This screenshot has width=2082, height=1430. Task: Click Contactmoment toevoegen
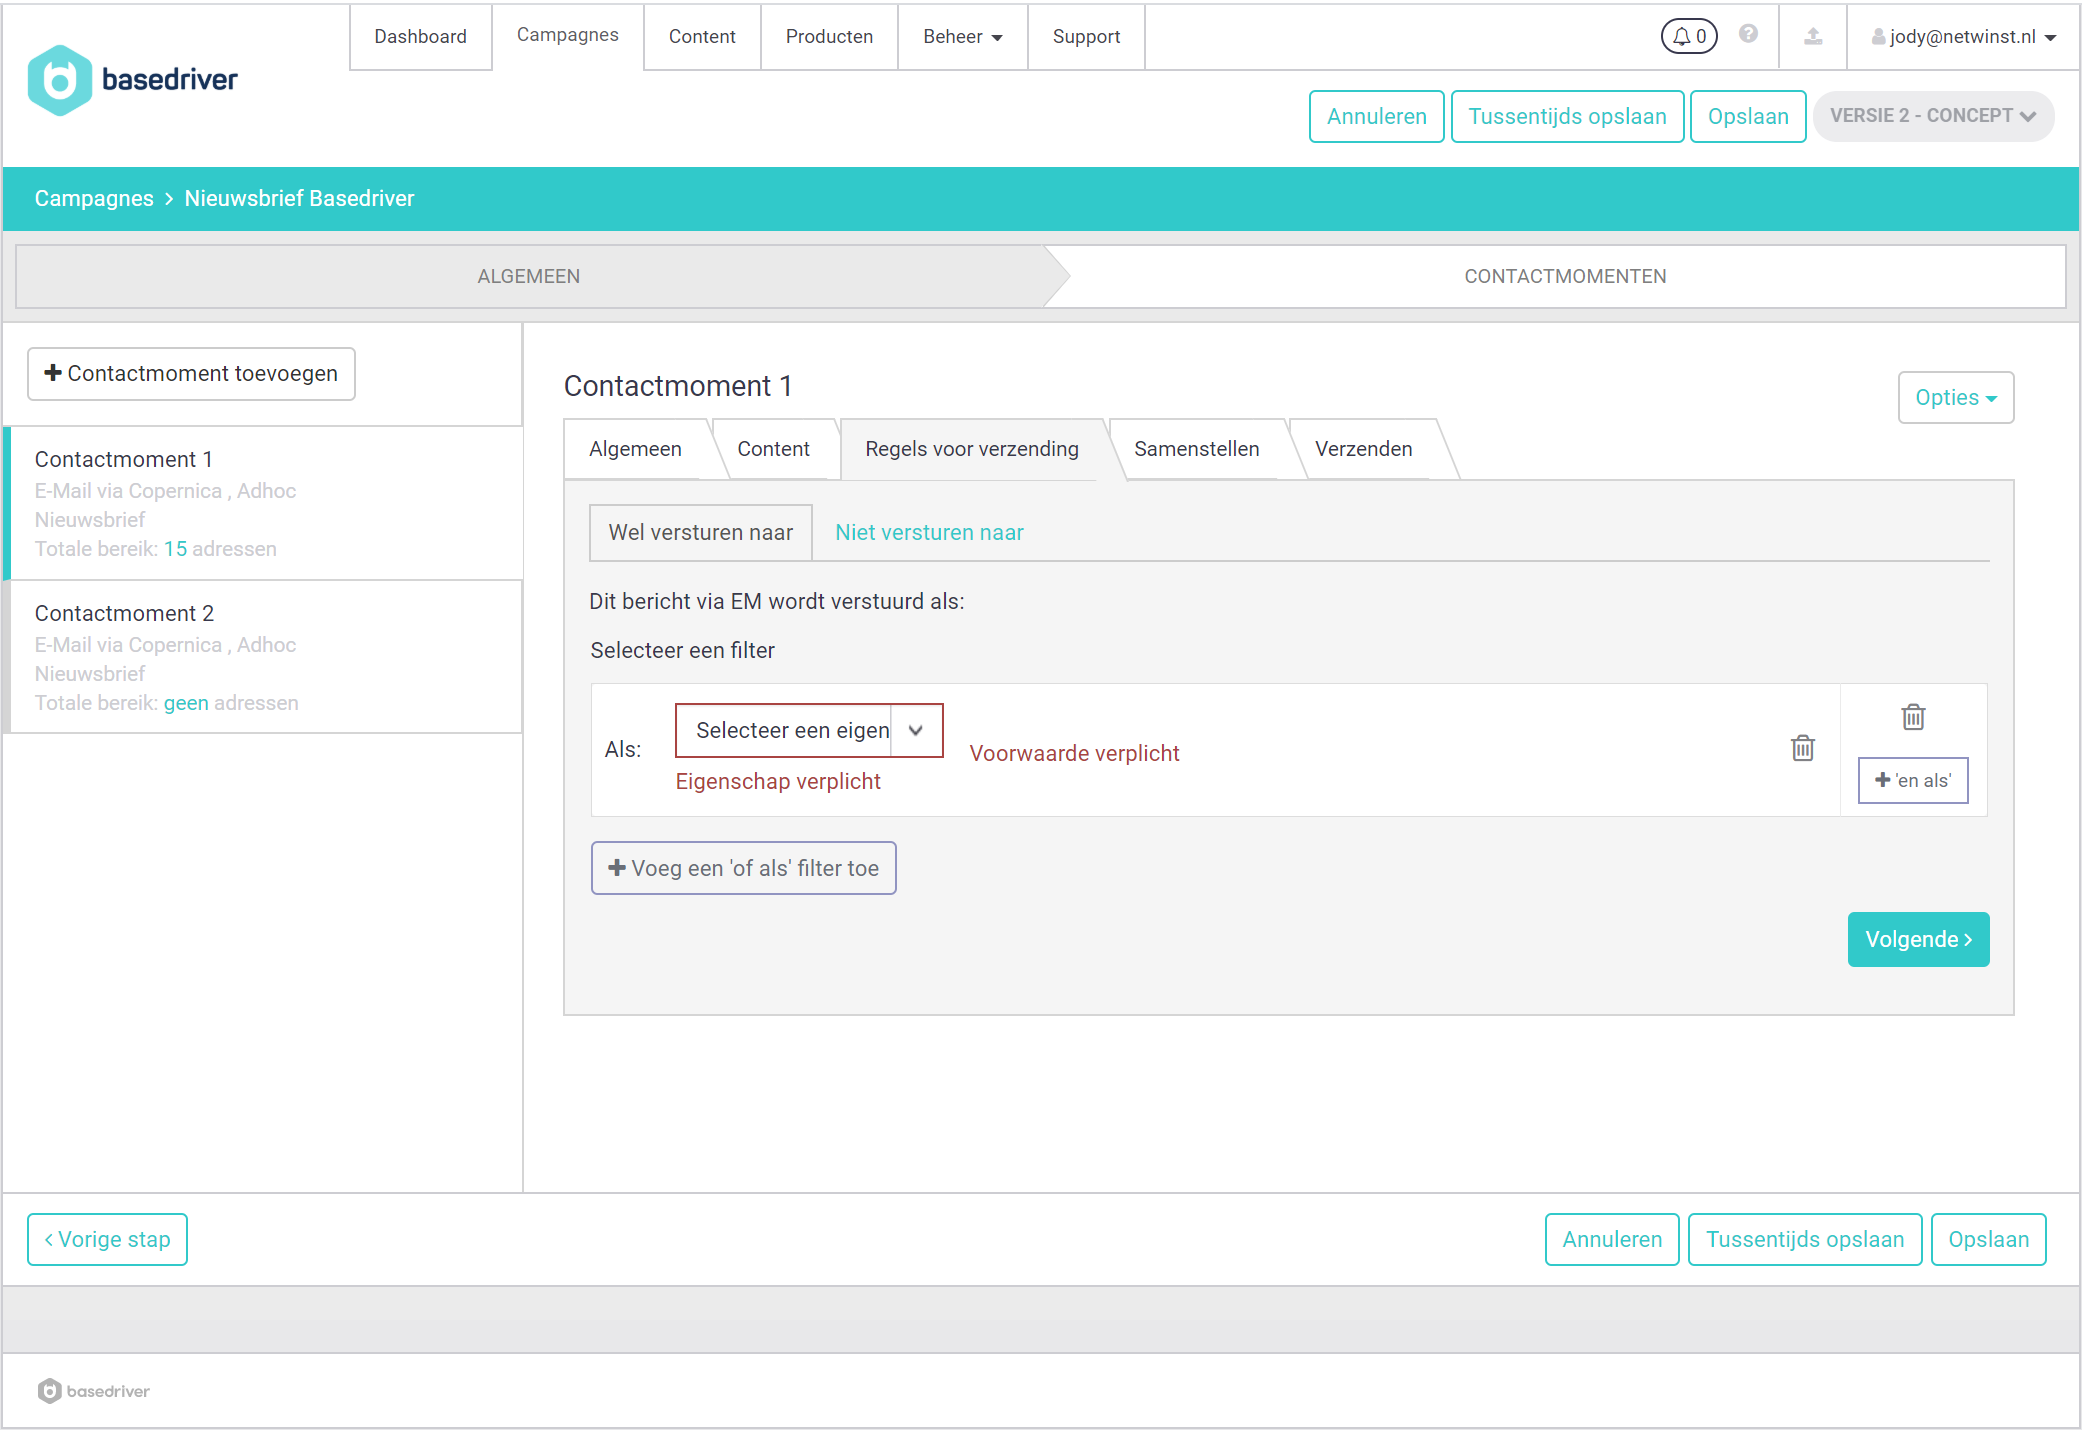pyautogui.click(x=191, y=374)
